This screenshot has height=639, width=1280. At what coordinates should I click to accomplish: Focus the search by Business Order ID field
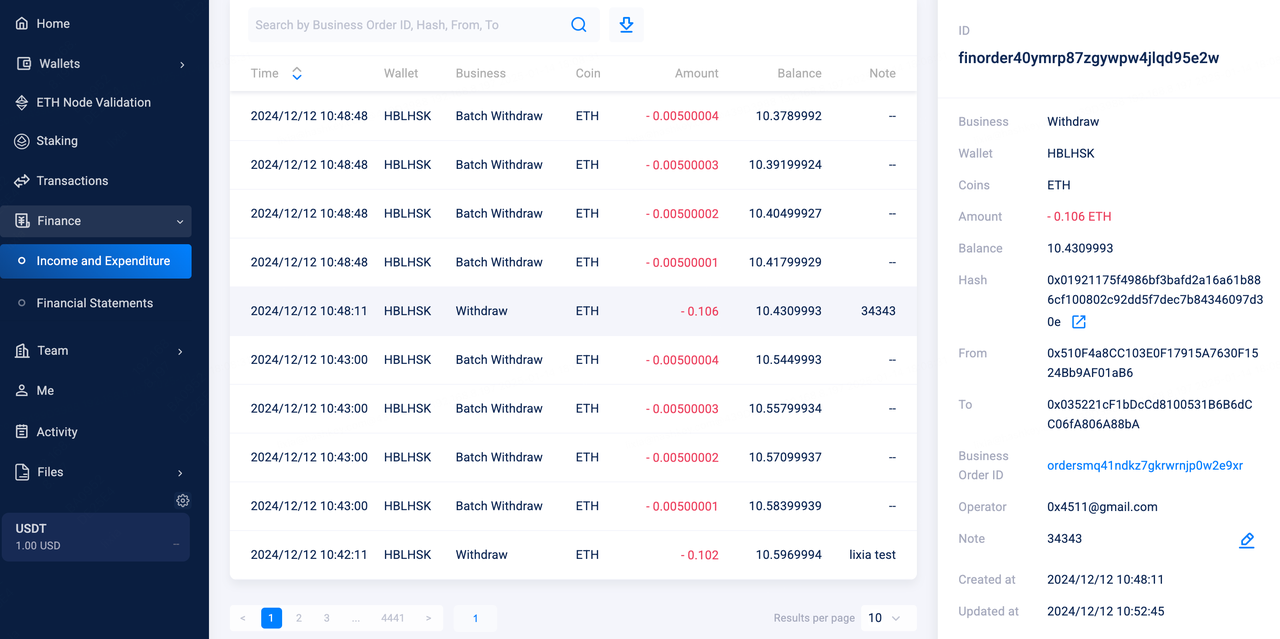[405, 25]
